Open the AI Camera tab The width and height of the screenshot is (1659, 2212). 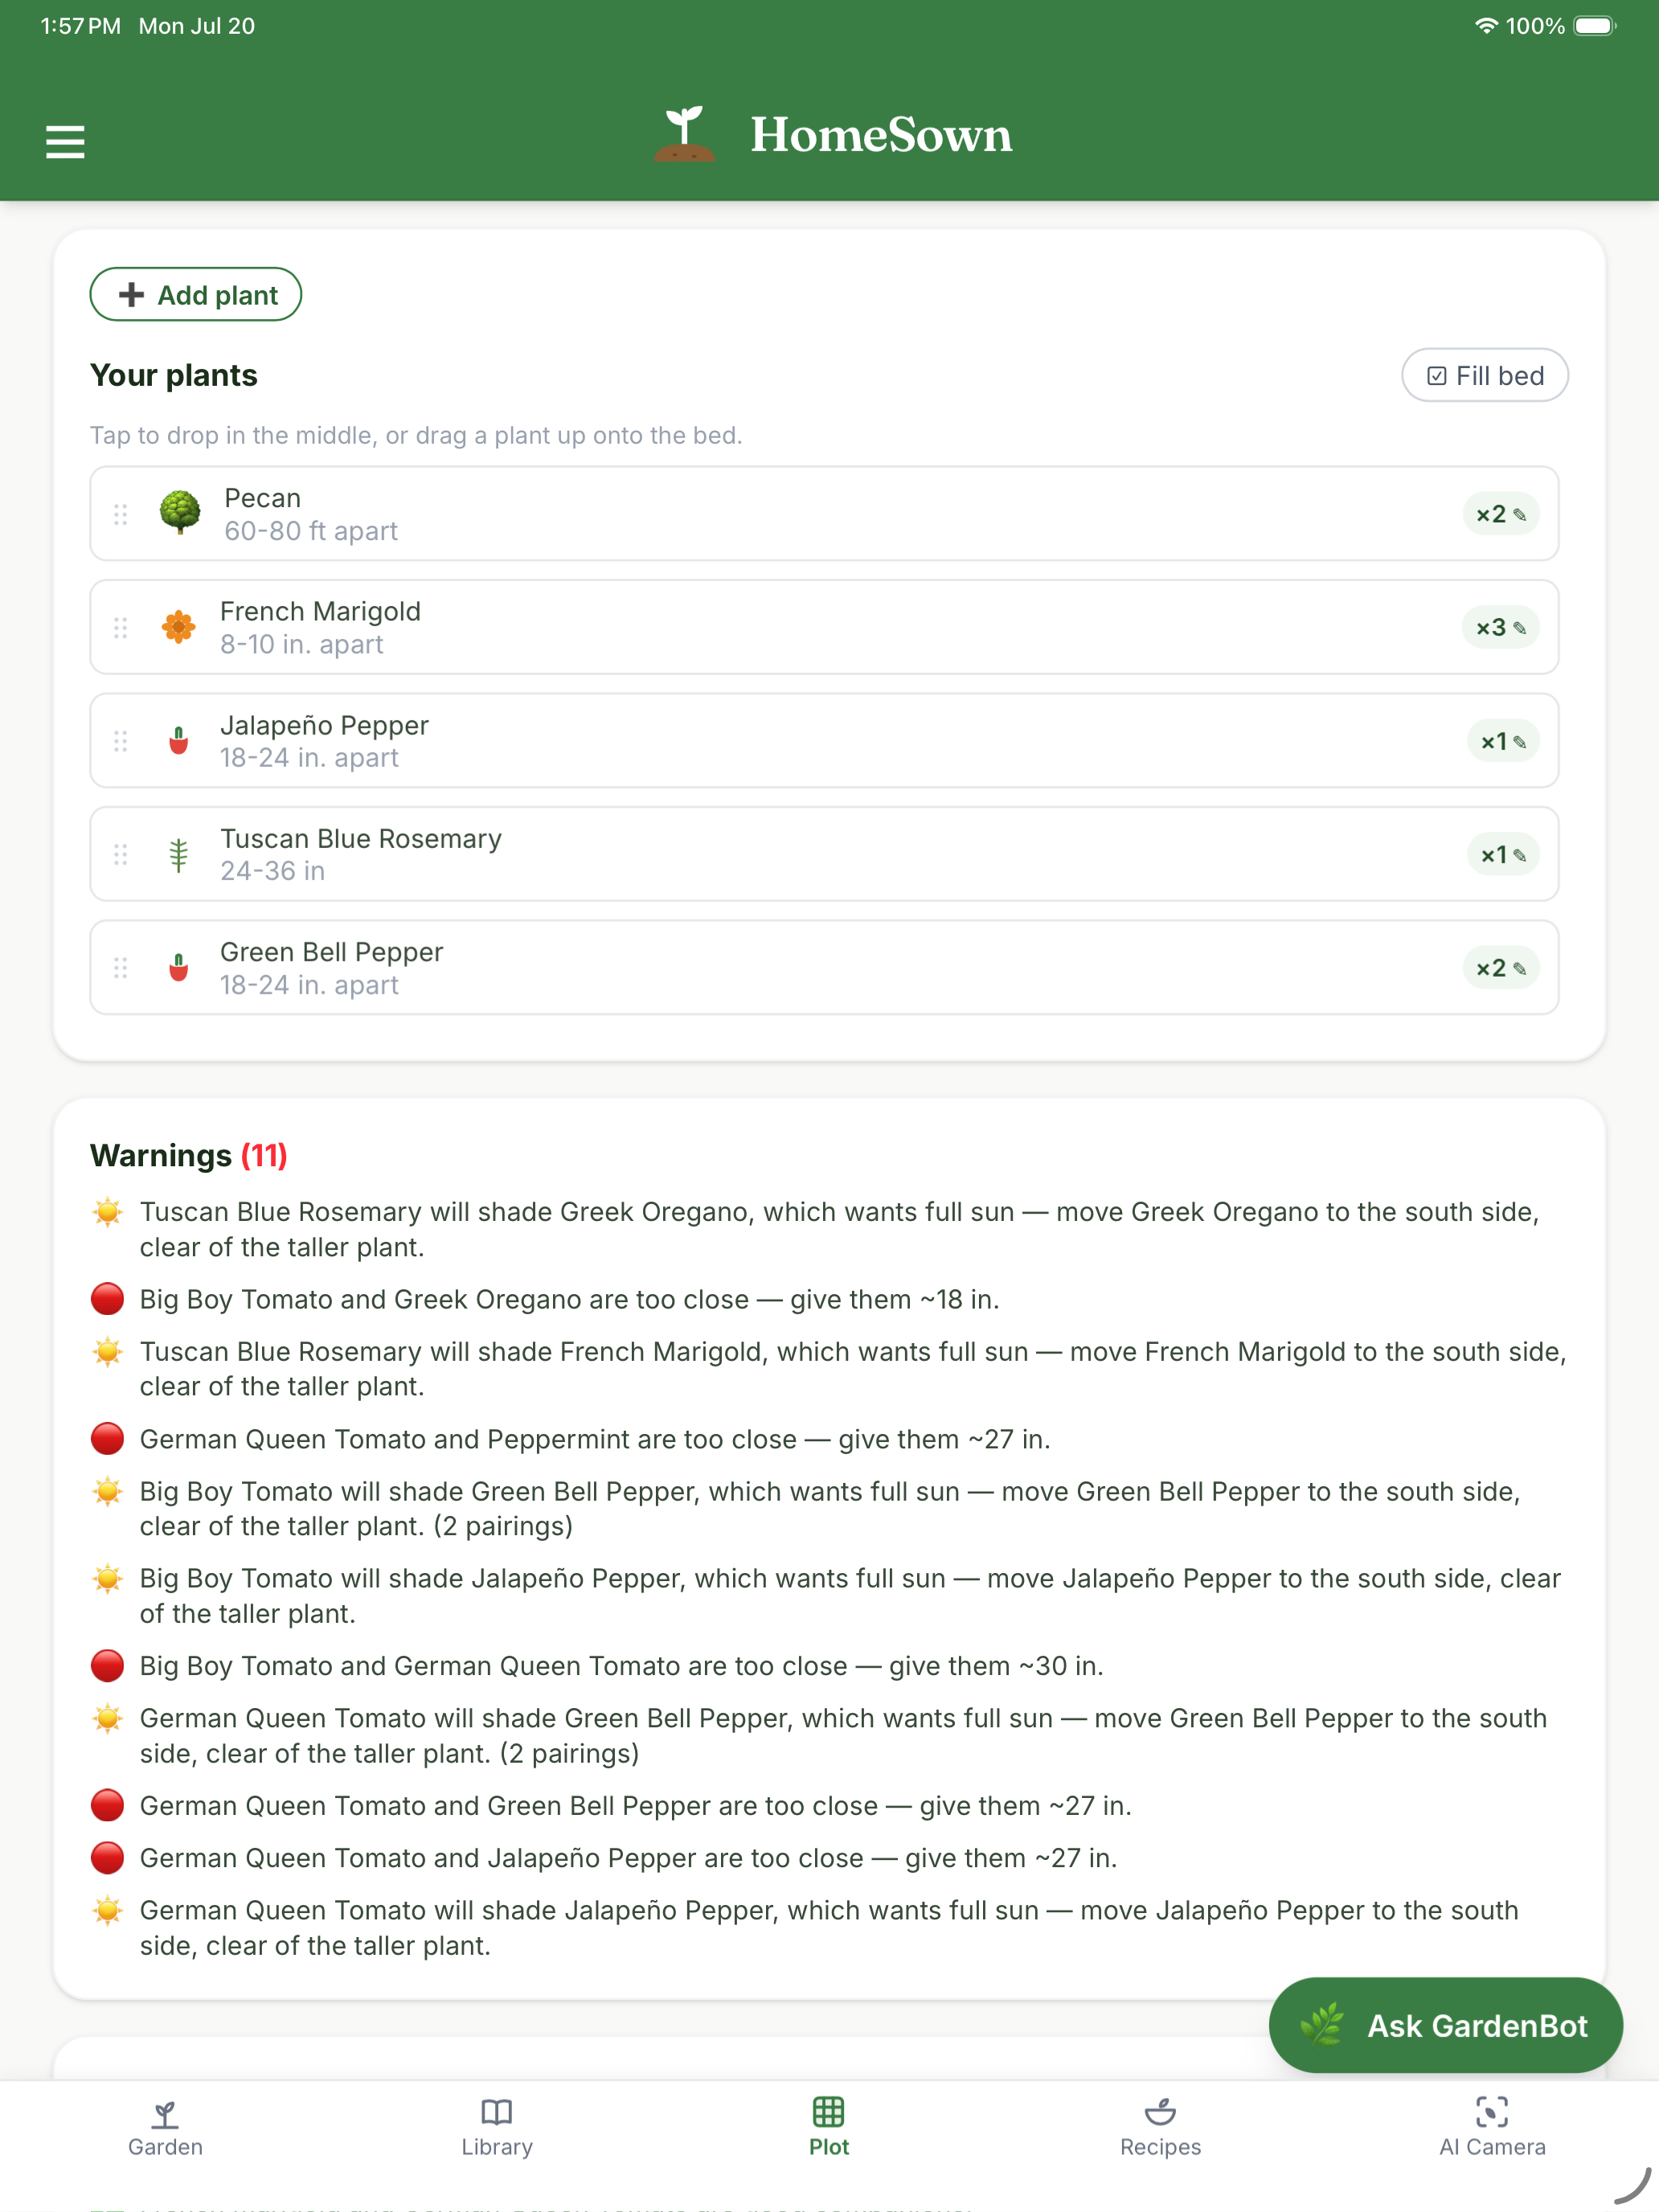pyautogui.click(x=1492, y=2128)
